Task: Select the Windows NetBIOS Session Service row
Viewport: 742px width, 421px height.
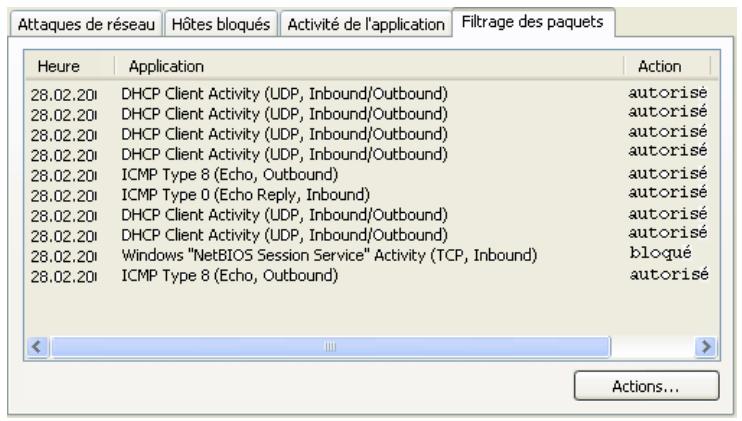Action: coord(330,254)
